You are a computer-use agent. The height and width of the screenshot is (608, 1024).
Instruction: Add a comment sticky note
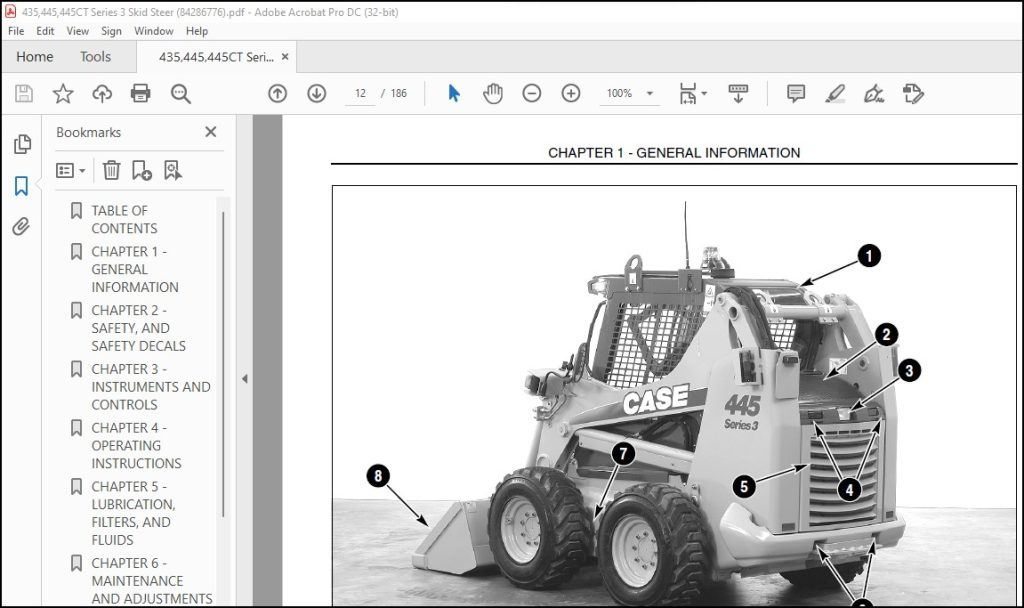click(795, 93)
